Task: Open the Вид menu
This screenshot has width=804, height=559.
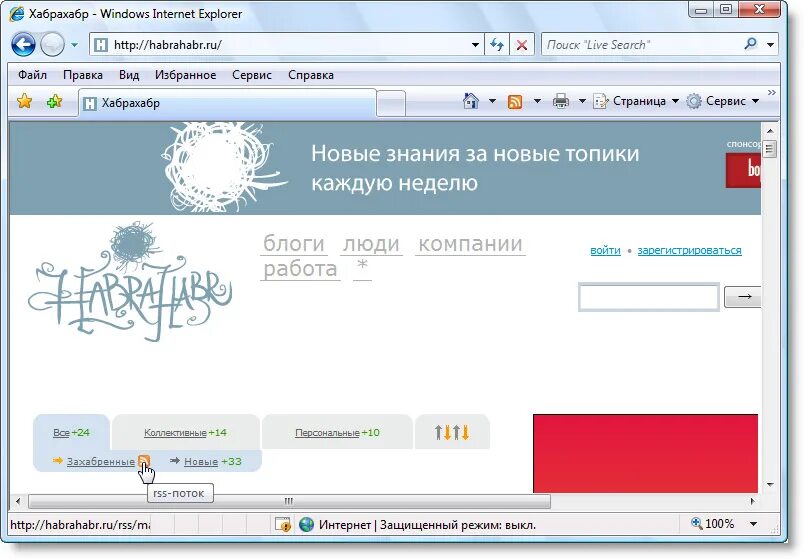Action: 129,75
